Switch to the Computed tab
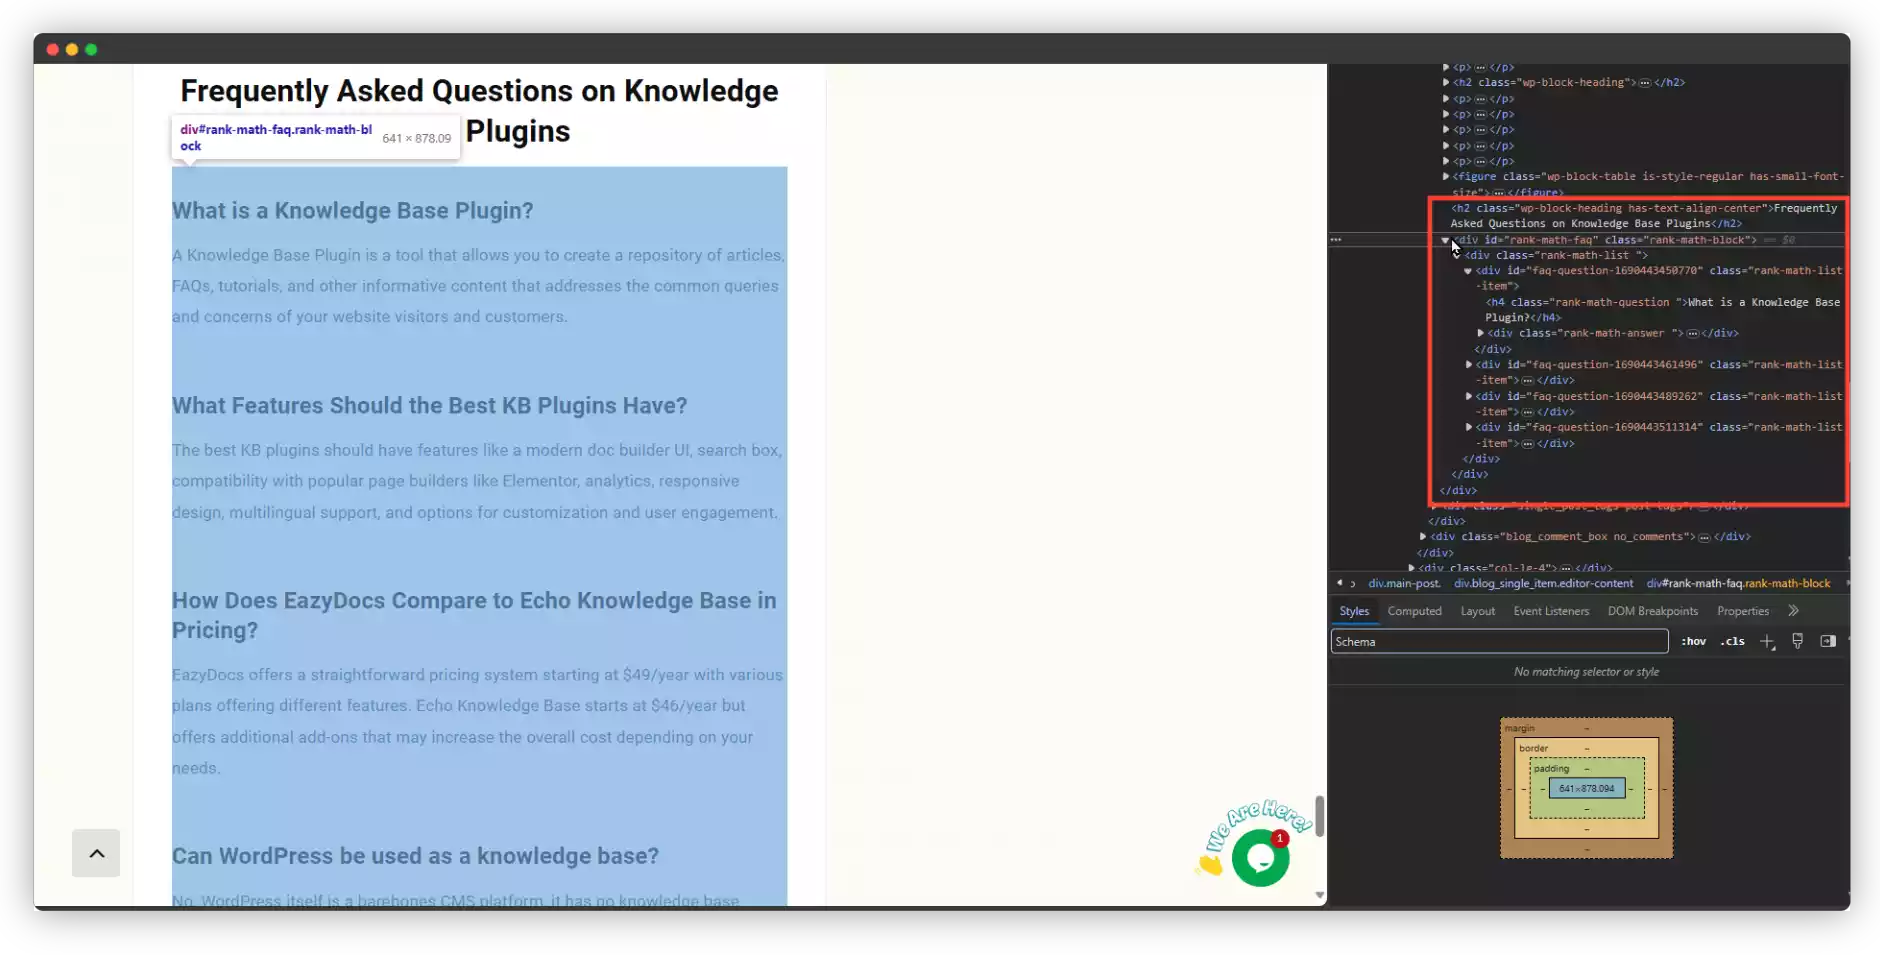 coord(1414,611)
